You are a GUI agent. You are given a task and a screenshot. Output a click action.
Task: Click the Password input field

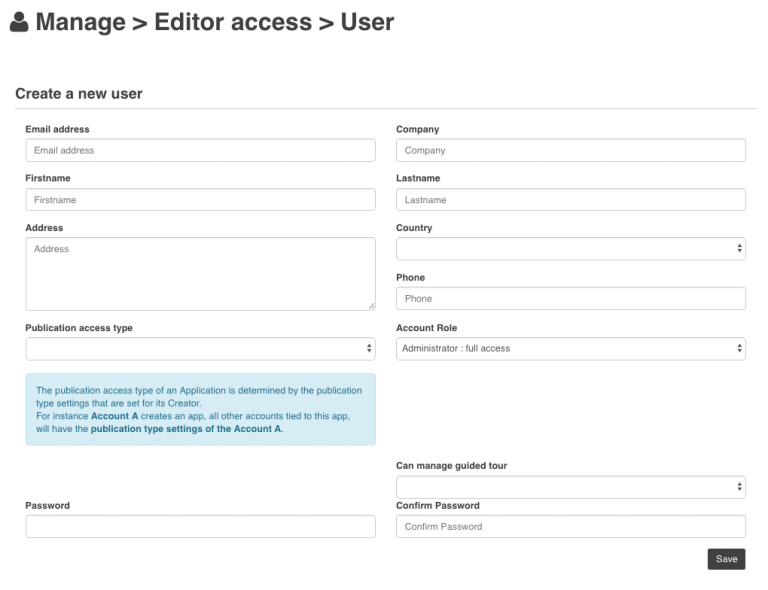[x=200, y=527]
